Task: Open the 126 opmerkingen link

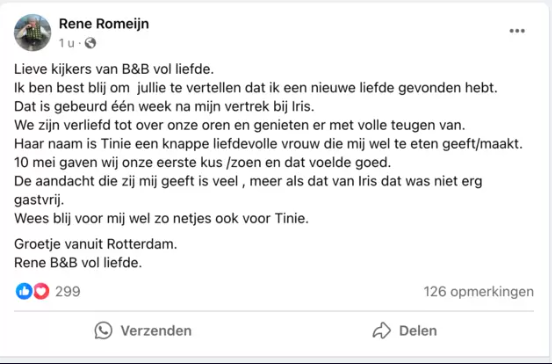Action: pos(478,291)
